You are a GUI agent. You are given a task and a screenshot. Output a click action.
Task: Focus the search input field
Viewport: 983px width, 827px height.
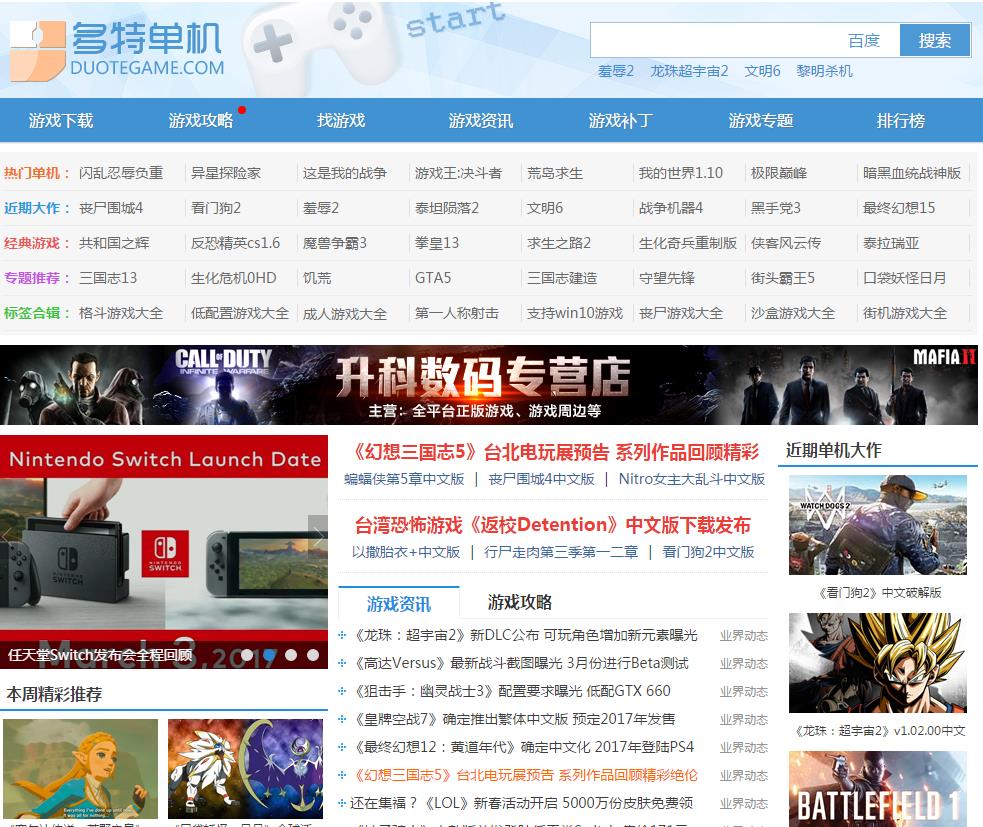click(715, 41)
